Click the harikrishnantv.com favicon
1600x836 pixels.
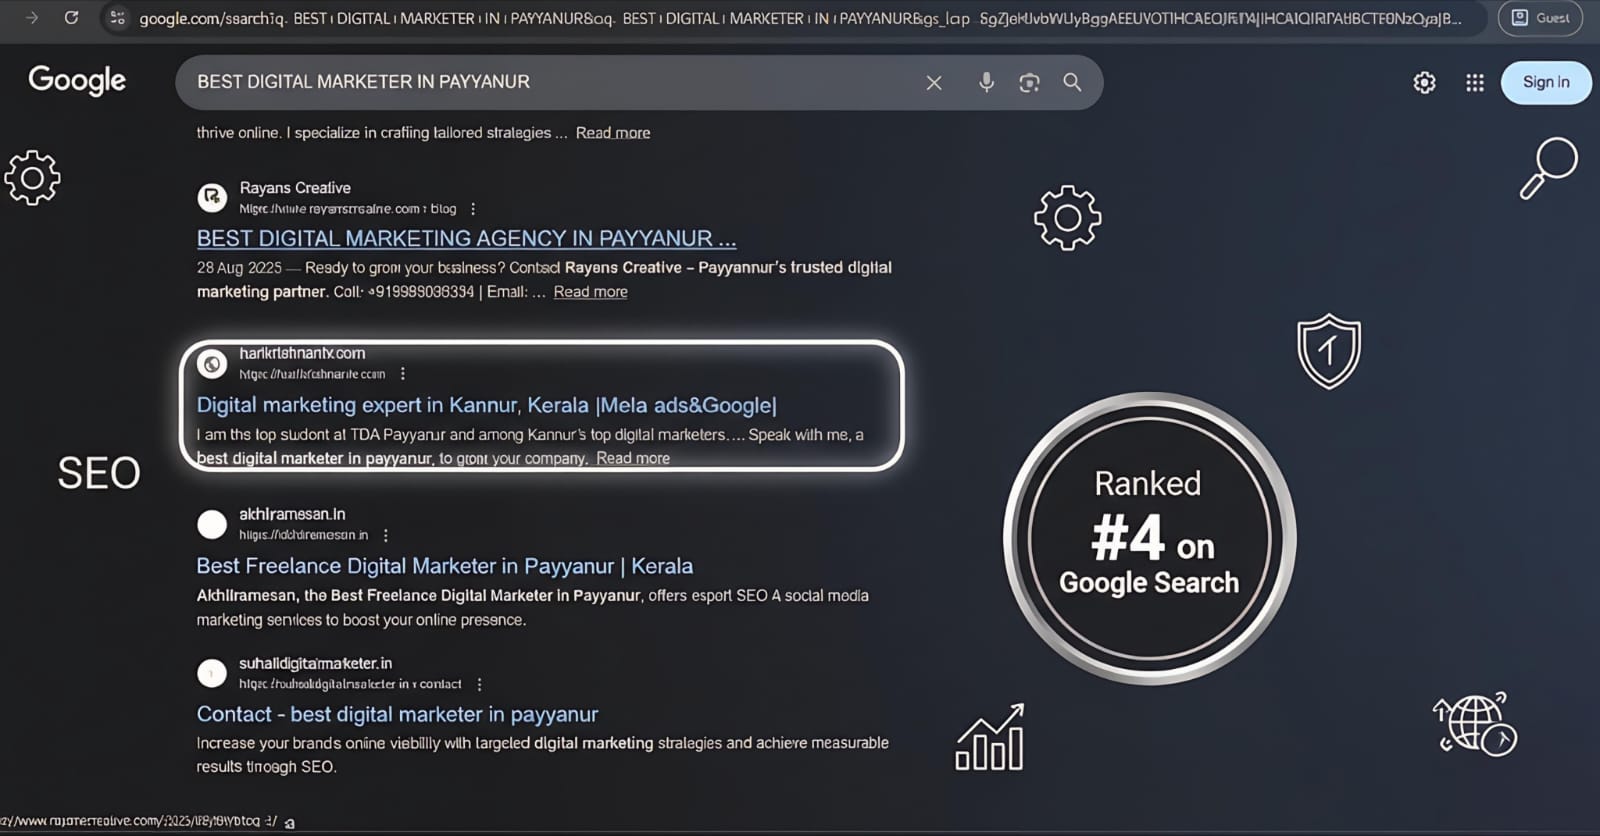[212, 364]
